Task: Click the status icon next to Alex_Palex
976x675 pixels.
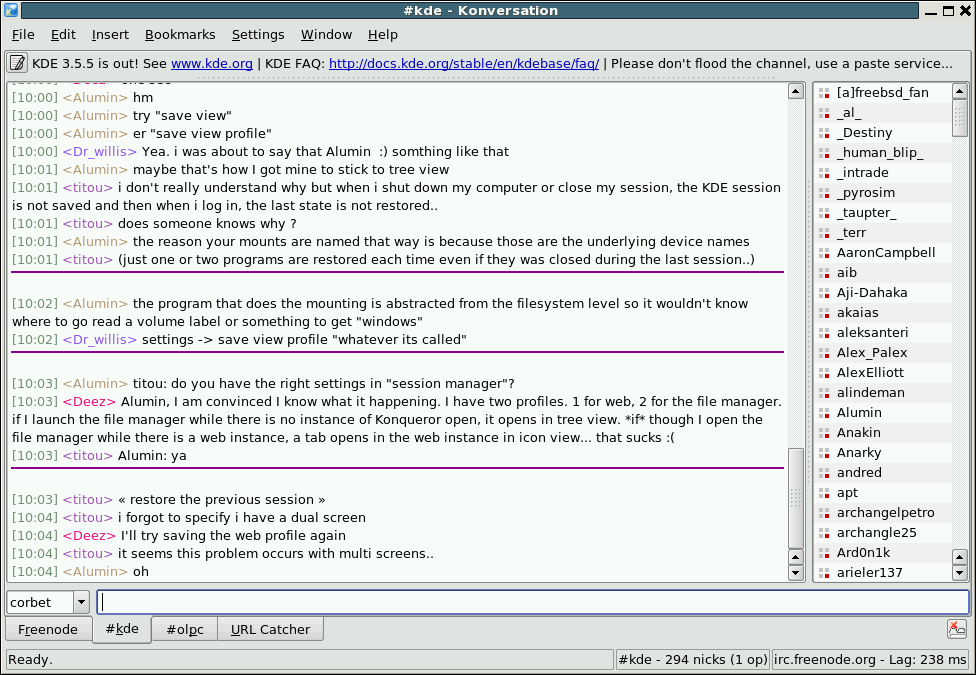Action: tap(824, 352)
